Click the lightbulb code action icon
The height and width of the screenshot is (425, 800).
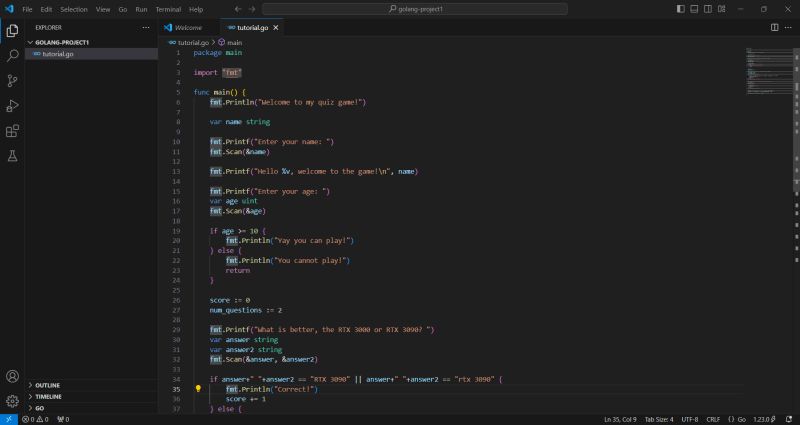click(199, 388)
